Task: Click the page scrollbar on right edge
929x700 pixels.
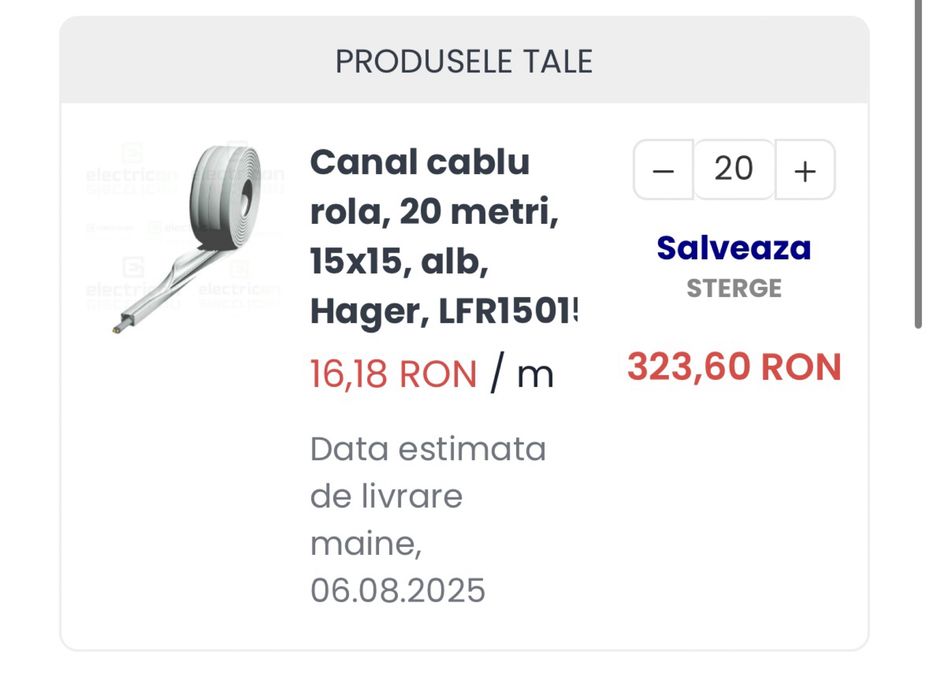Action: pos(918,160)
